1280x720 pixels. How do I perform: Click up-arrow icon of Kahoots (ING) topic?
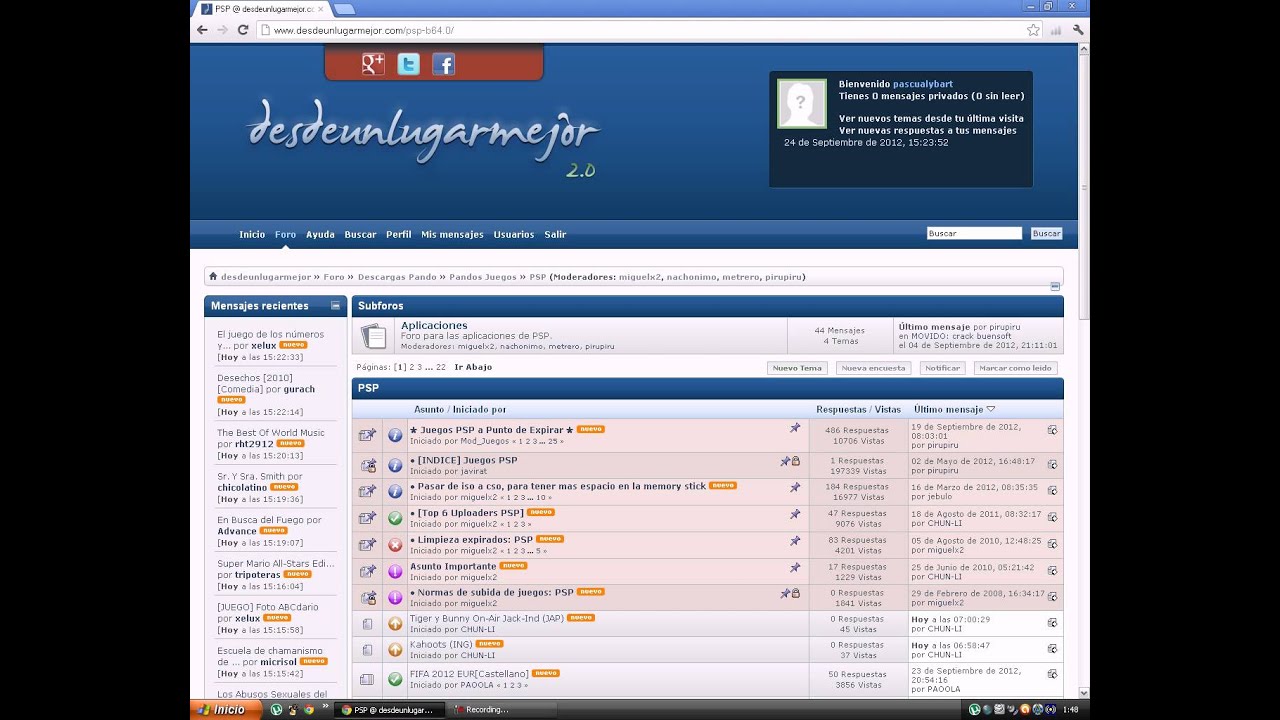click(395, 650)
